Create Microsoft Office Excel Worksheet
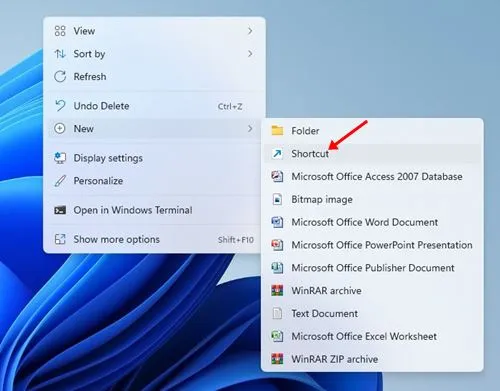Viewport: 500px width, 391px height. (372, 336)
